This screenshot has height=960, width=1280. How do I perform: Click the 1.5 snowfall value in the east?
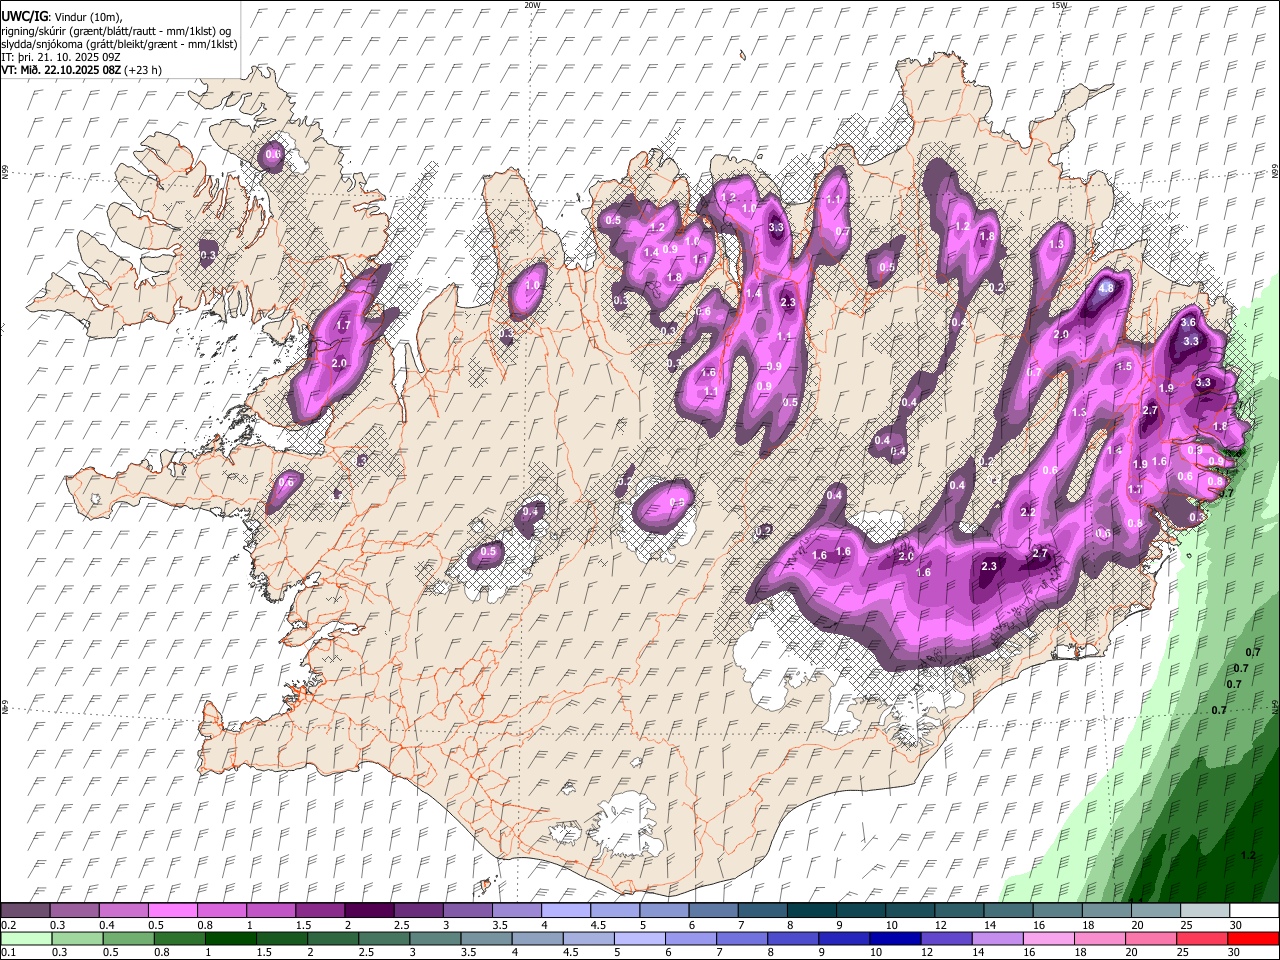(x=1124, y=367)
